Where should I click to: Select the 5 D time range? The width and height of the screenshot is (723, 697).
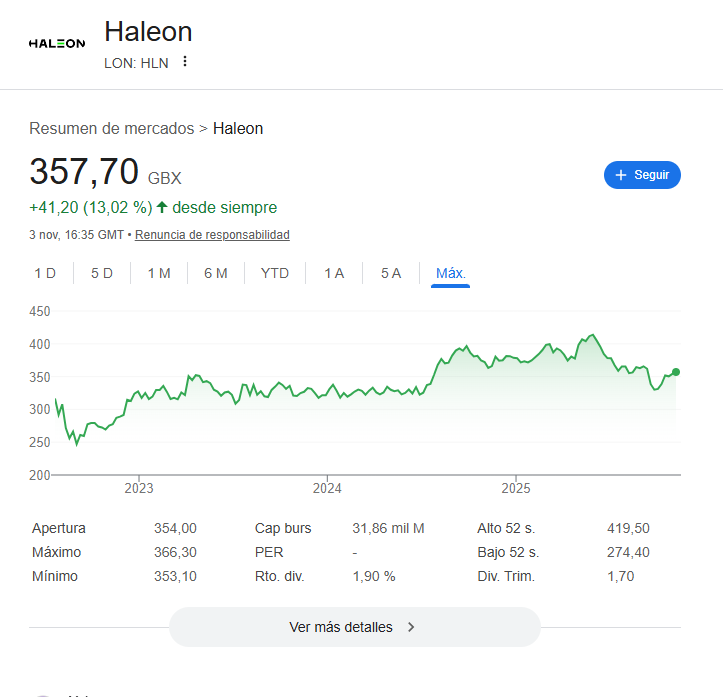coord(102,273)
